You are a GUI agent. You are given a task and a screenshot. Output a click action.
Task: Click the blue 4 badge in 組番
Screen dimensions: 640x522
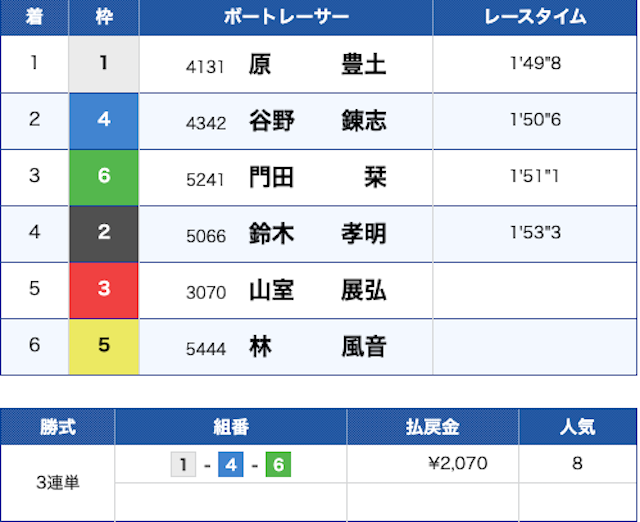pyautogui.click(x=230, y=465)
